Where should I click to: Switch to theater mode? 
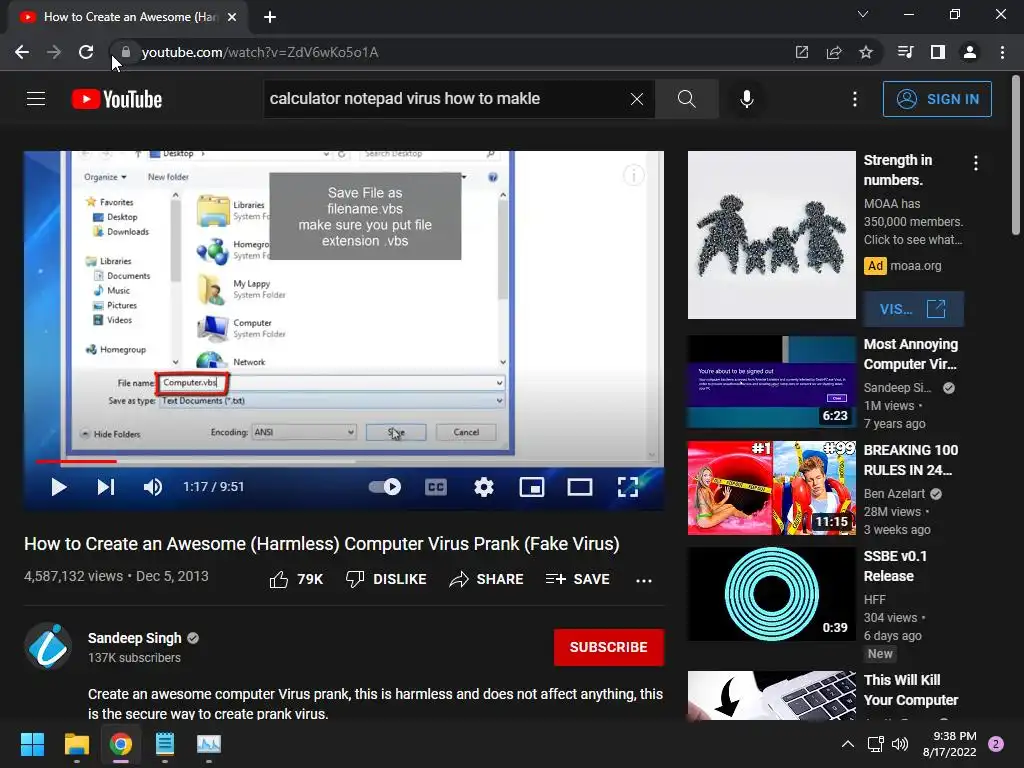pyautogui.click(x=580, y=487)
